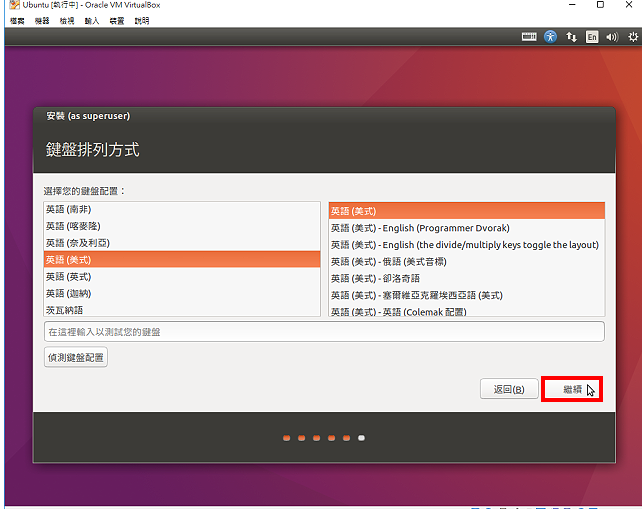Select 英語 (南非) in left list
Screen dimensions: 642x509
tap(182, 209)
